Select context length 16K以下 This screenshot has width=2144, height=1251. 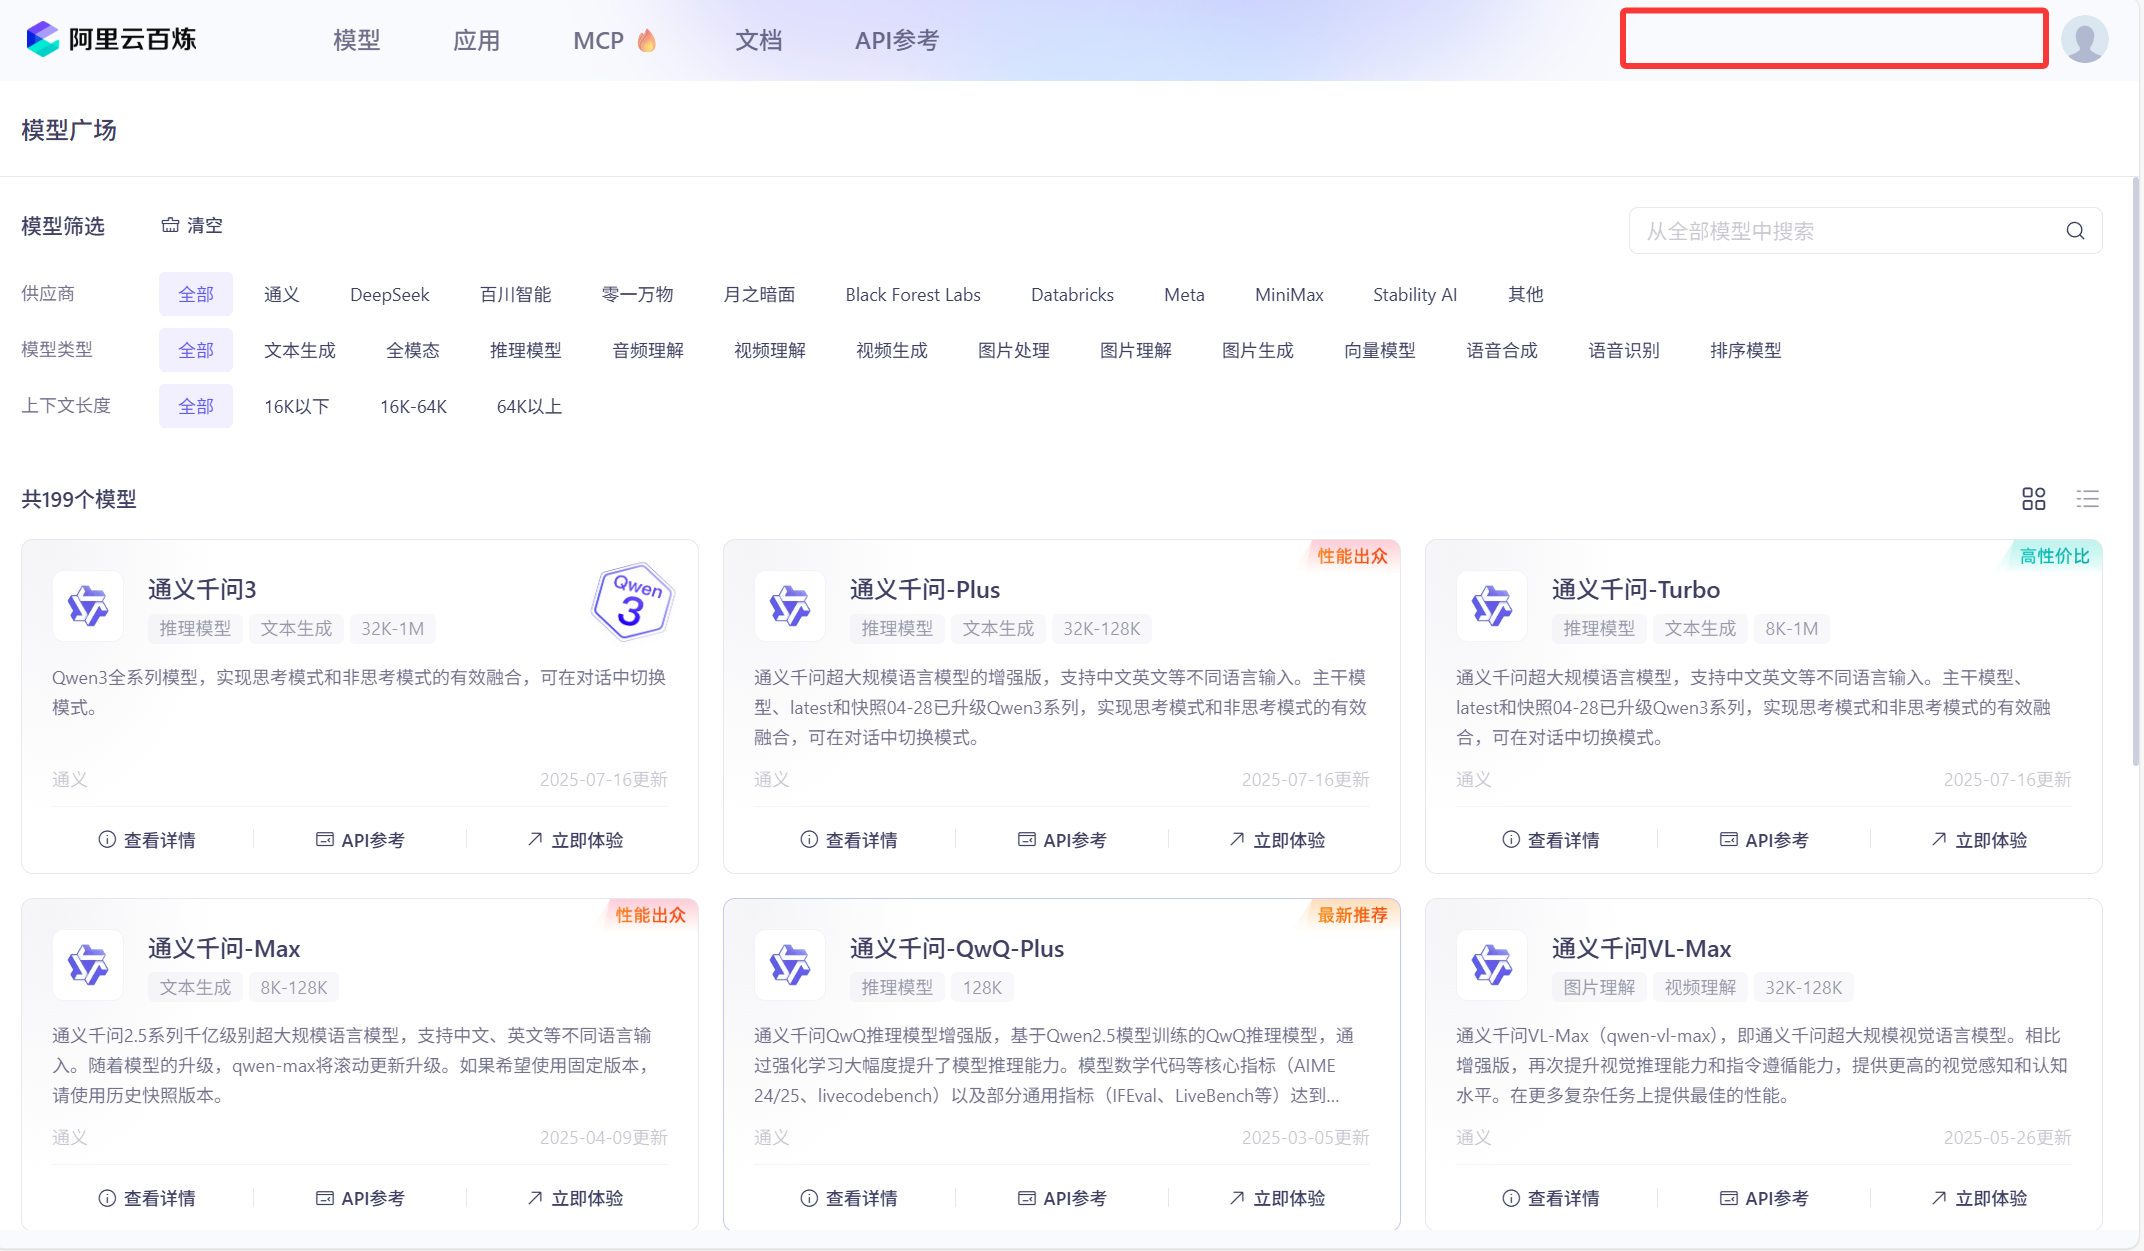pos(297,406)
